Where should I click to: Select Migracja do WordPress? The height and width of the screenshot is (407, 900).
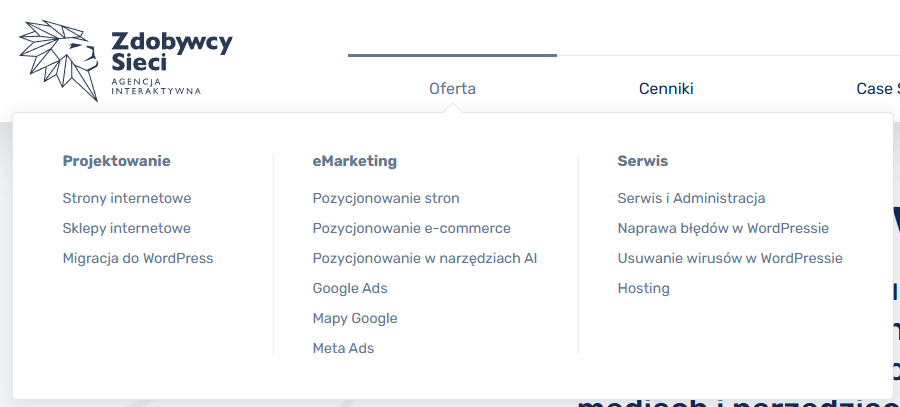138,258
